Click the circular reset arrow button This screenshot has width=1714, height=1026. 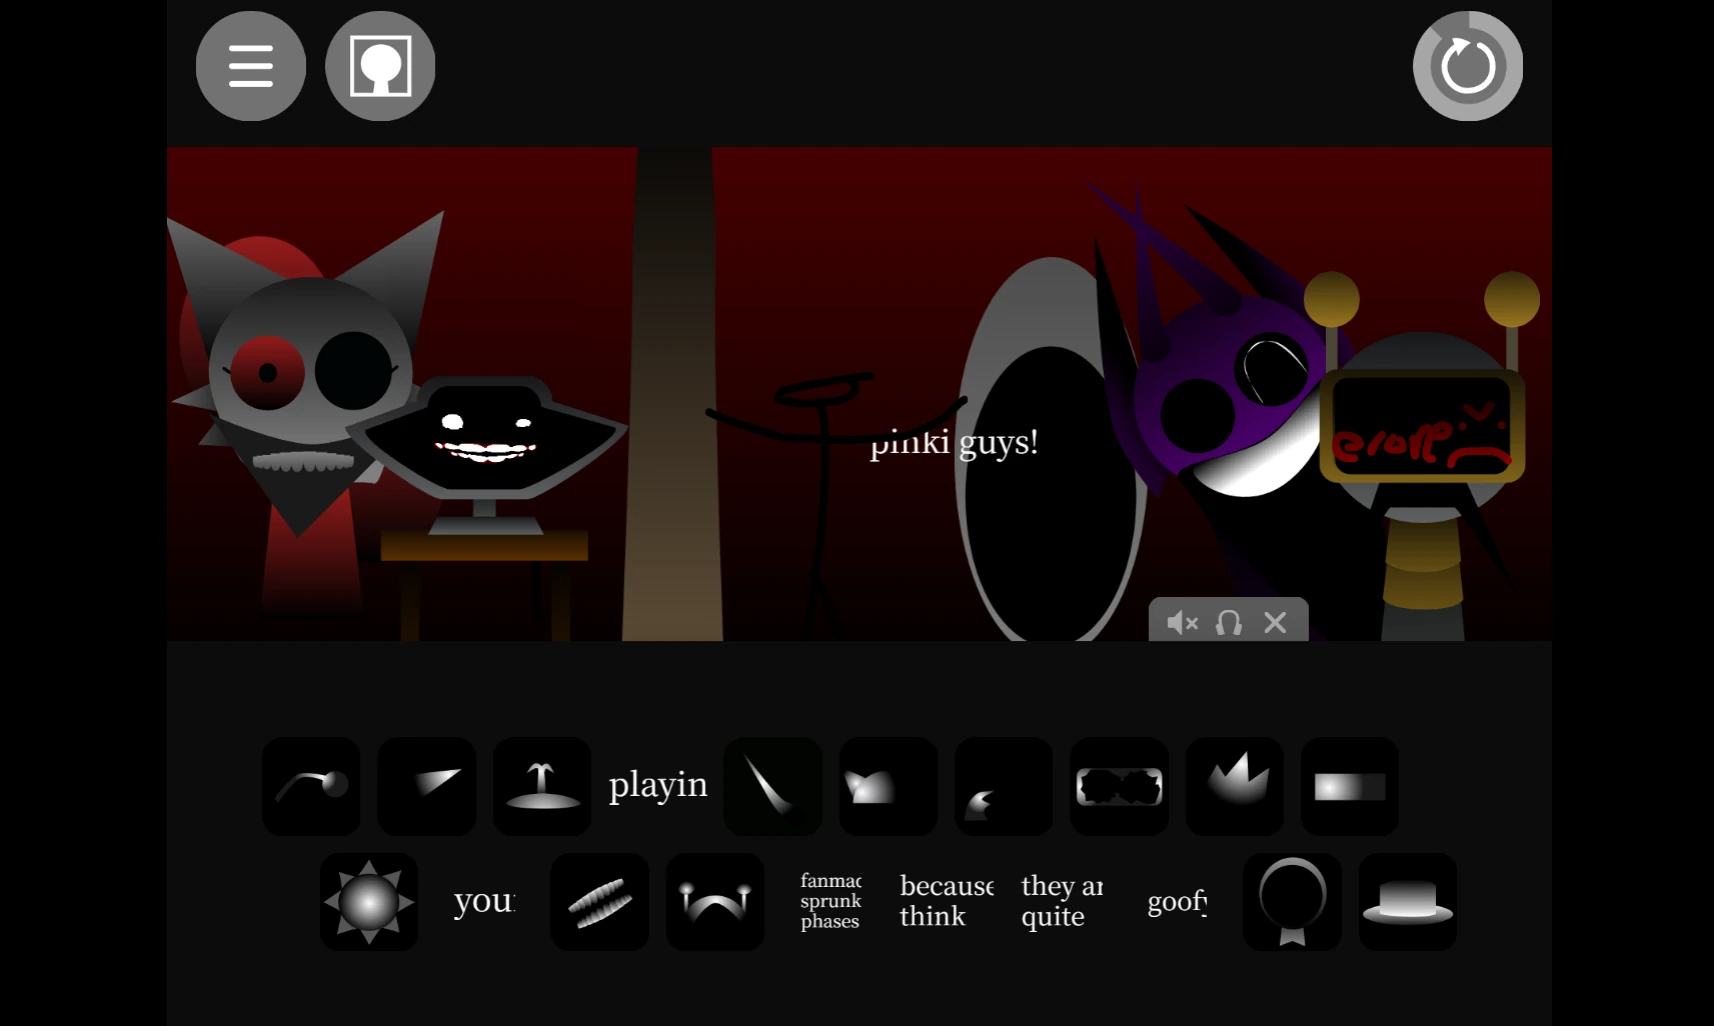(x=1468, y=66)
